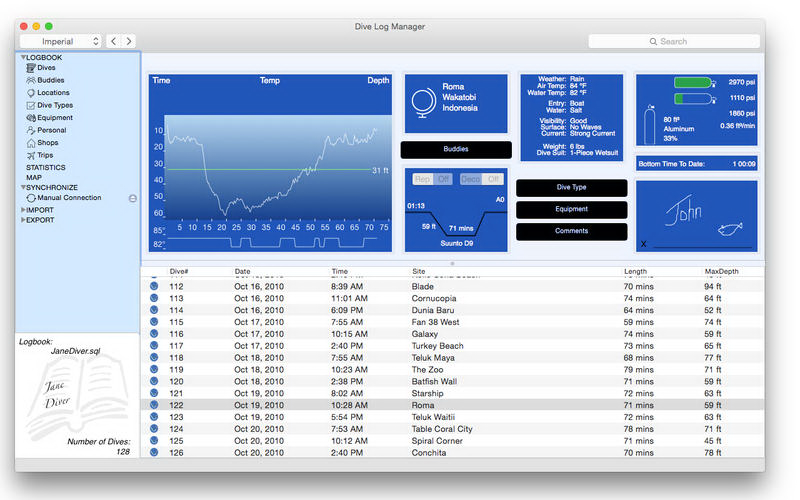This screenshot has width=800, height=500.
Task: Click the blue marker for dive 122
Action: click(154, 405)
